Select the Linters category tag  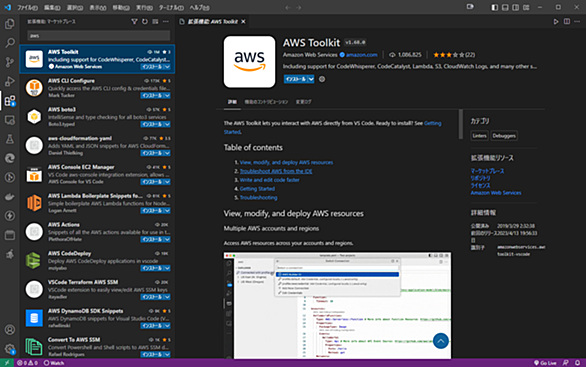[x=479, y=136]
